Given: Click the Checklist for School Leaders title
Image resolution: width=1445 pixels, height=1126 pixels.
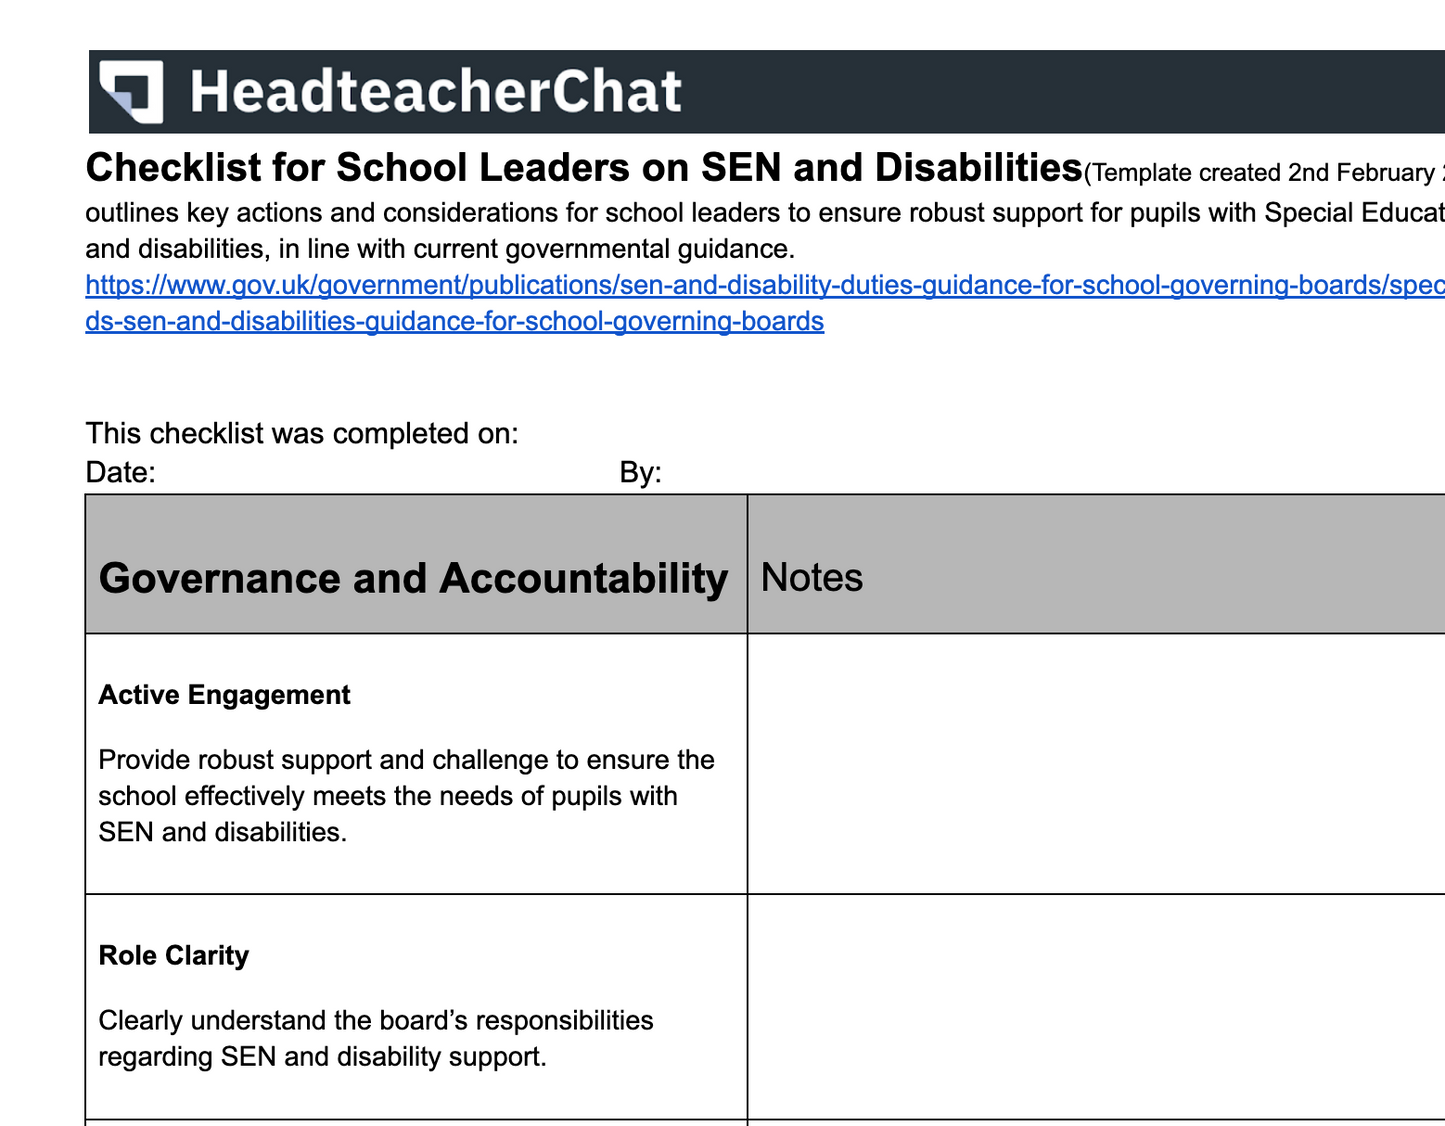Looking at the screenshot, I should (x=584, y=168).
